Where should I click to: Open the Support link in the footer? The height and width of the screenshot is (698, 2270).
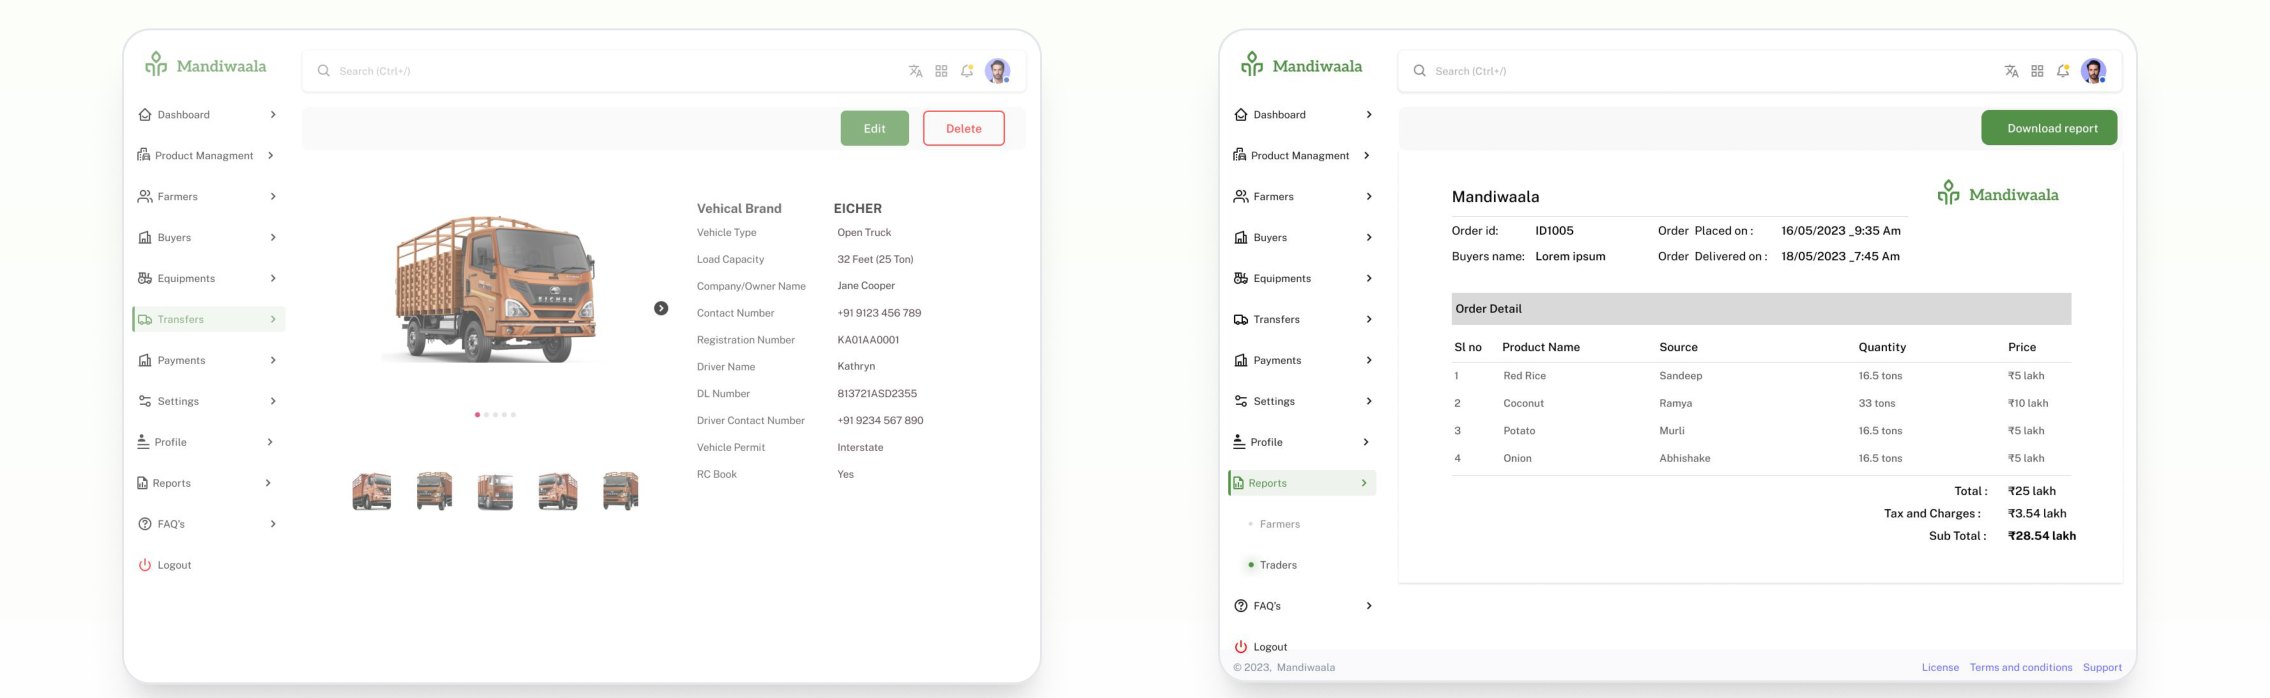[x=2102, y=667]
